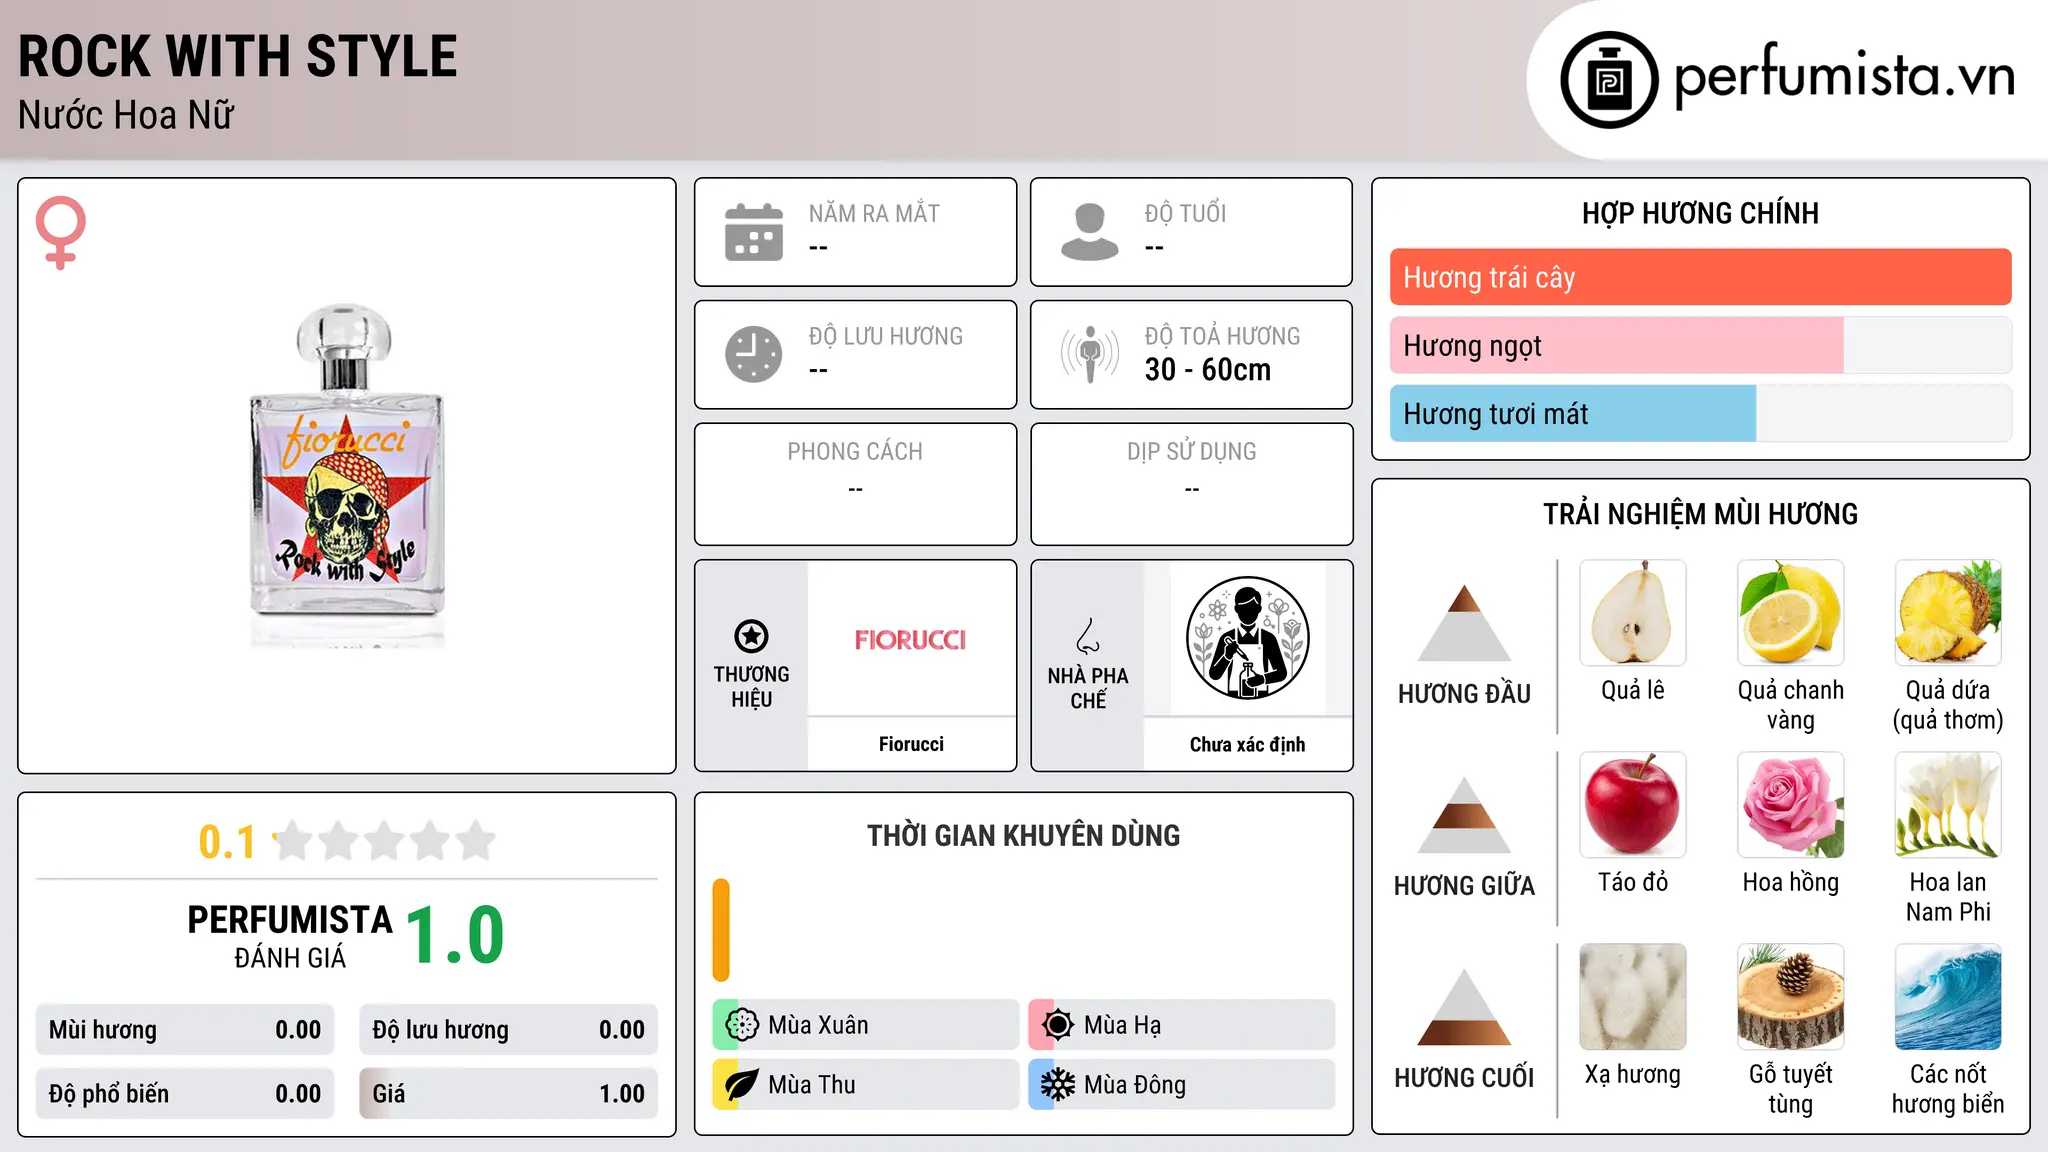Click the perfumista perfume bottle logo icon

[x=1609, y=80]
